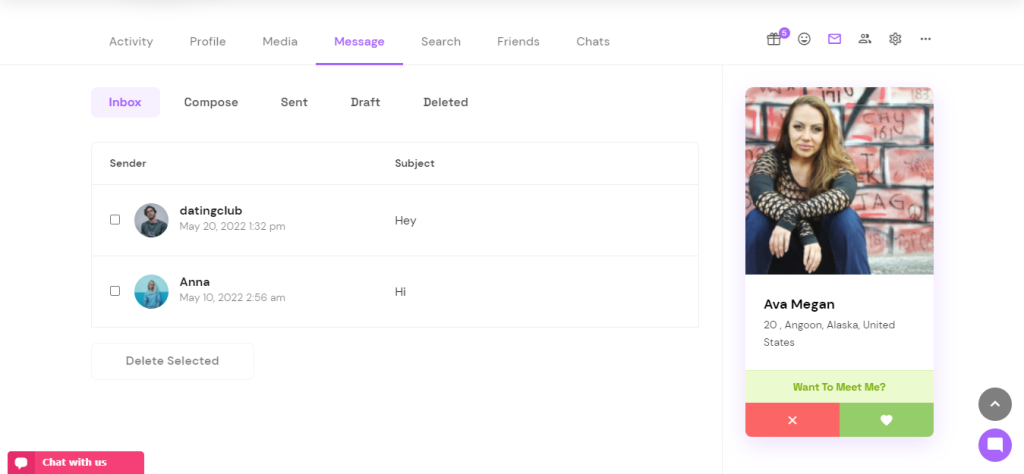Open the Profile tab

point(208,41)
